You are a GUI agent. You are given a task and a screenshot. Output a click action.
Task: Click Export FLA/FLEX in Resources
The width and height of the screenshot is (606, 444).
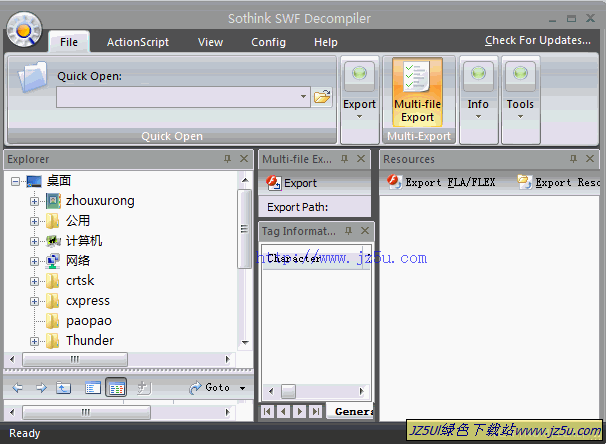441,182
